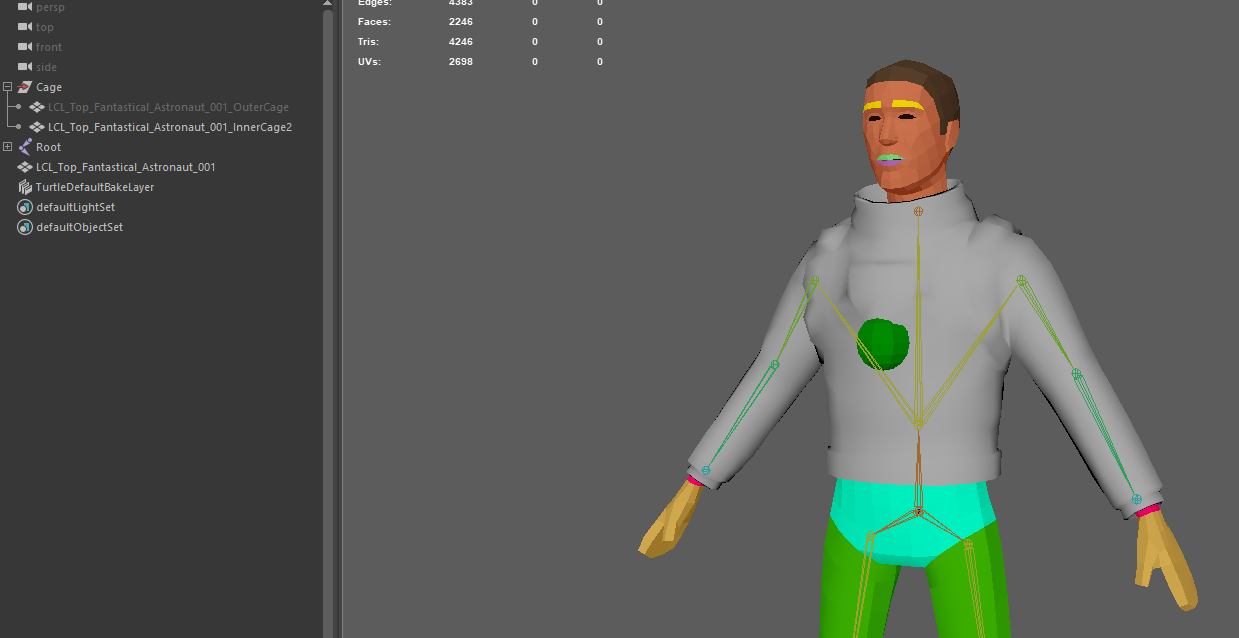Collapse the Cage group in outliner
1239x638 pixels.
coord(7,87)
